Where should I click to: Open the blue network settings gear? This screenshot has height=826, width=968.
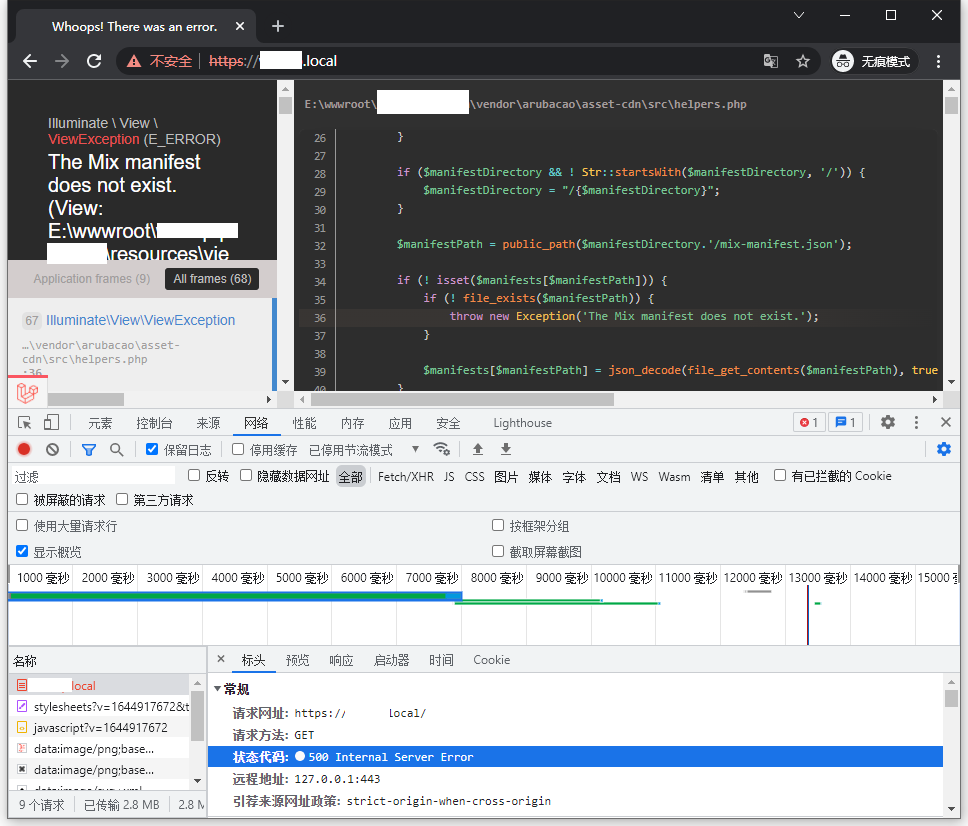pos(944,450)
